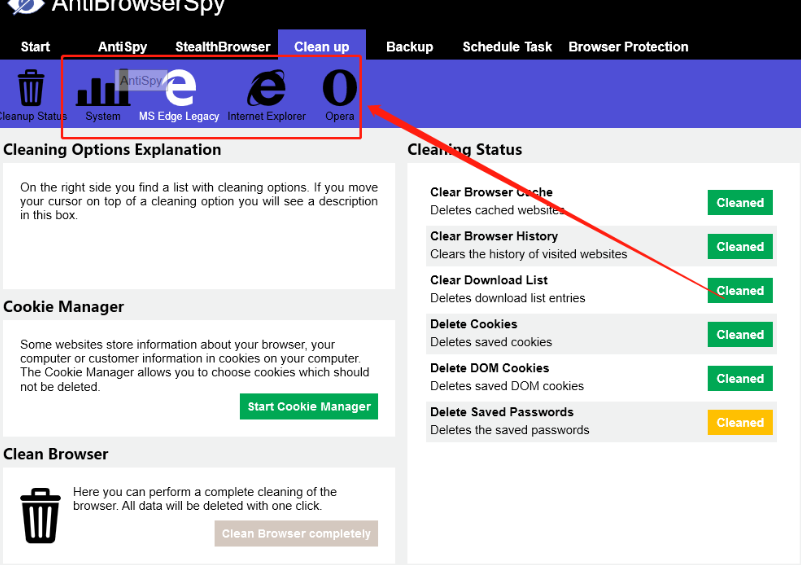This screenshot has height=565, width=801.
Task: Click Cleaned button for Clear Browser History
Action: tap(740, 247)
